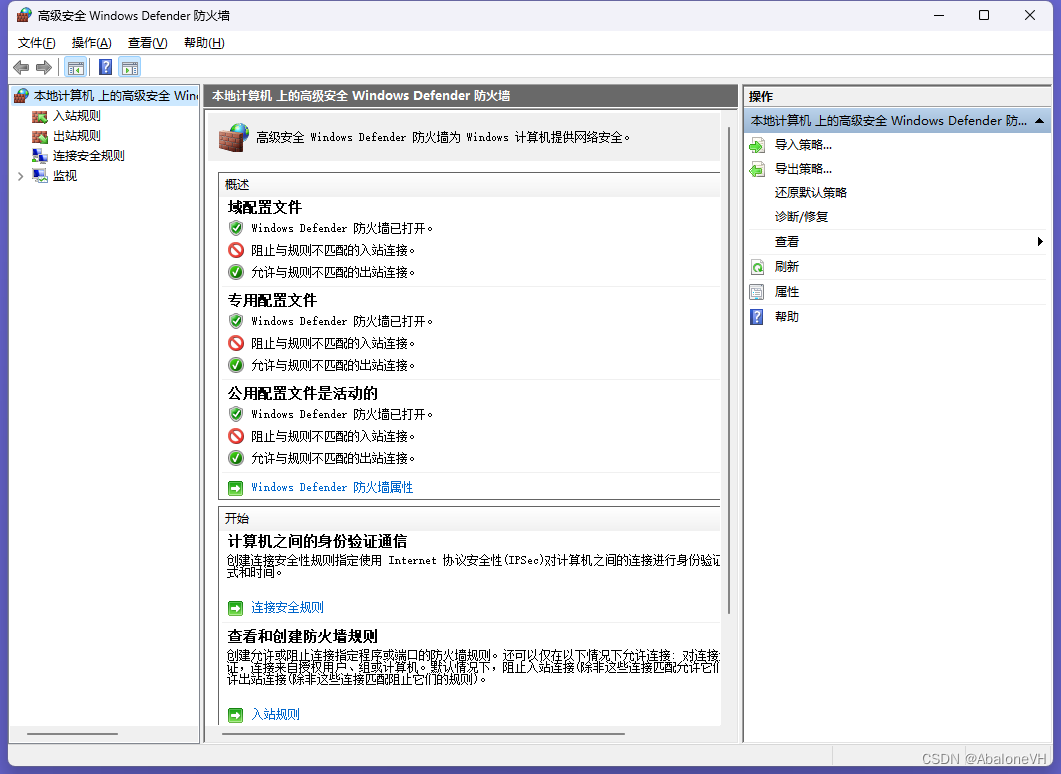Select 诊断/修复 in actions pane
This screenshot has height=774, width=1061.
click(x=801, y=217)
